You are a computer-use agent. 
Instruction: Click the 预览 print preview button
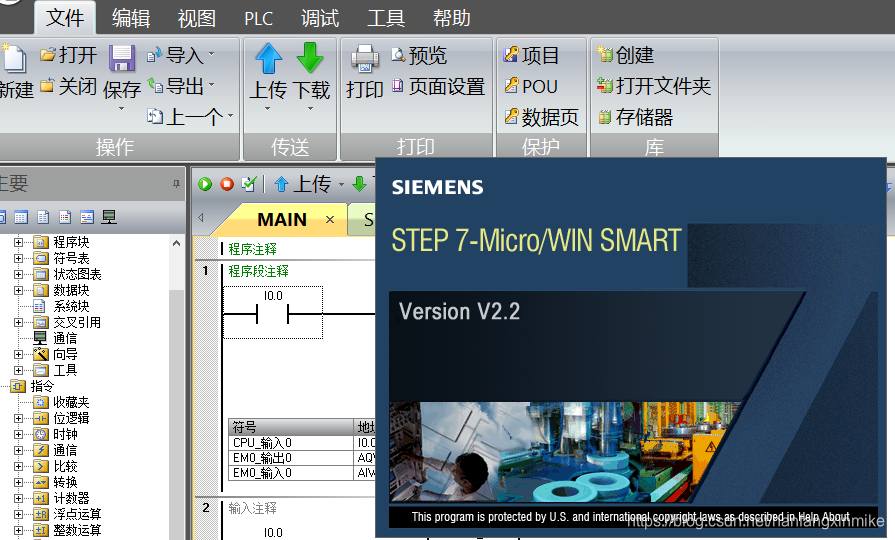(419, 55)
